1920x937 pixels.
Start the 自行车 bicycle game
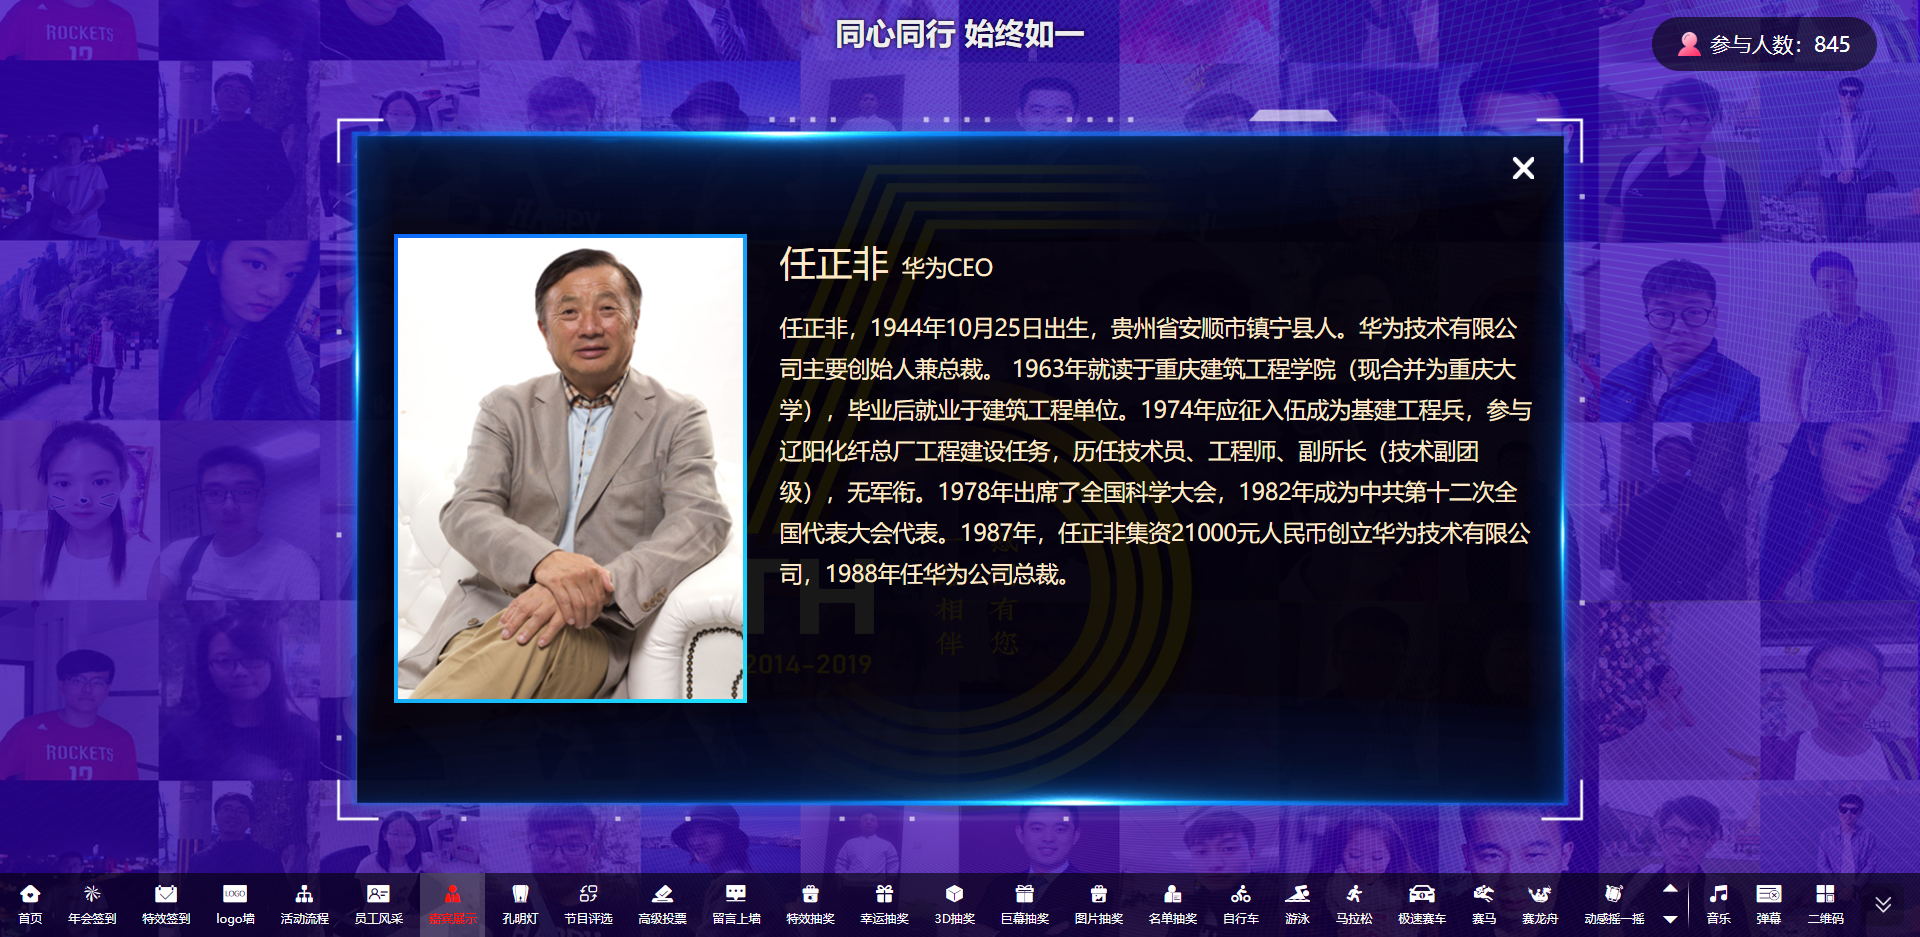(1241, 904)
